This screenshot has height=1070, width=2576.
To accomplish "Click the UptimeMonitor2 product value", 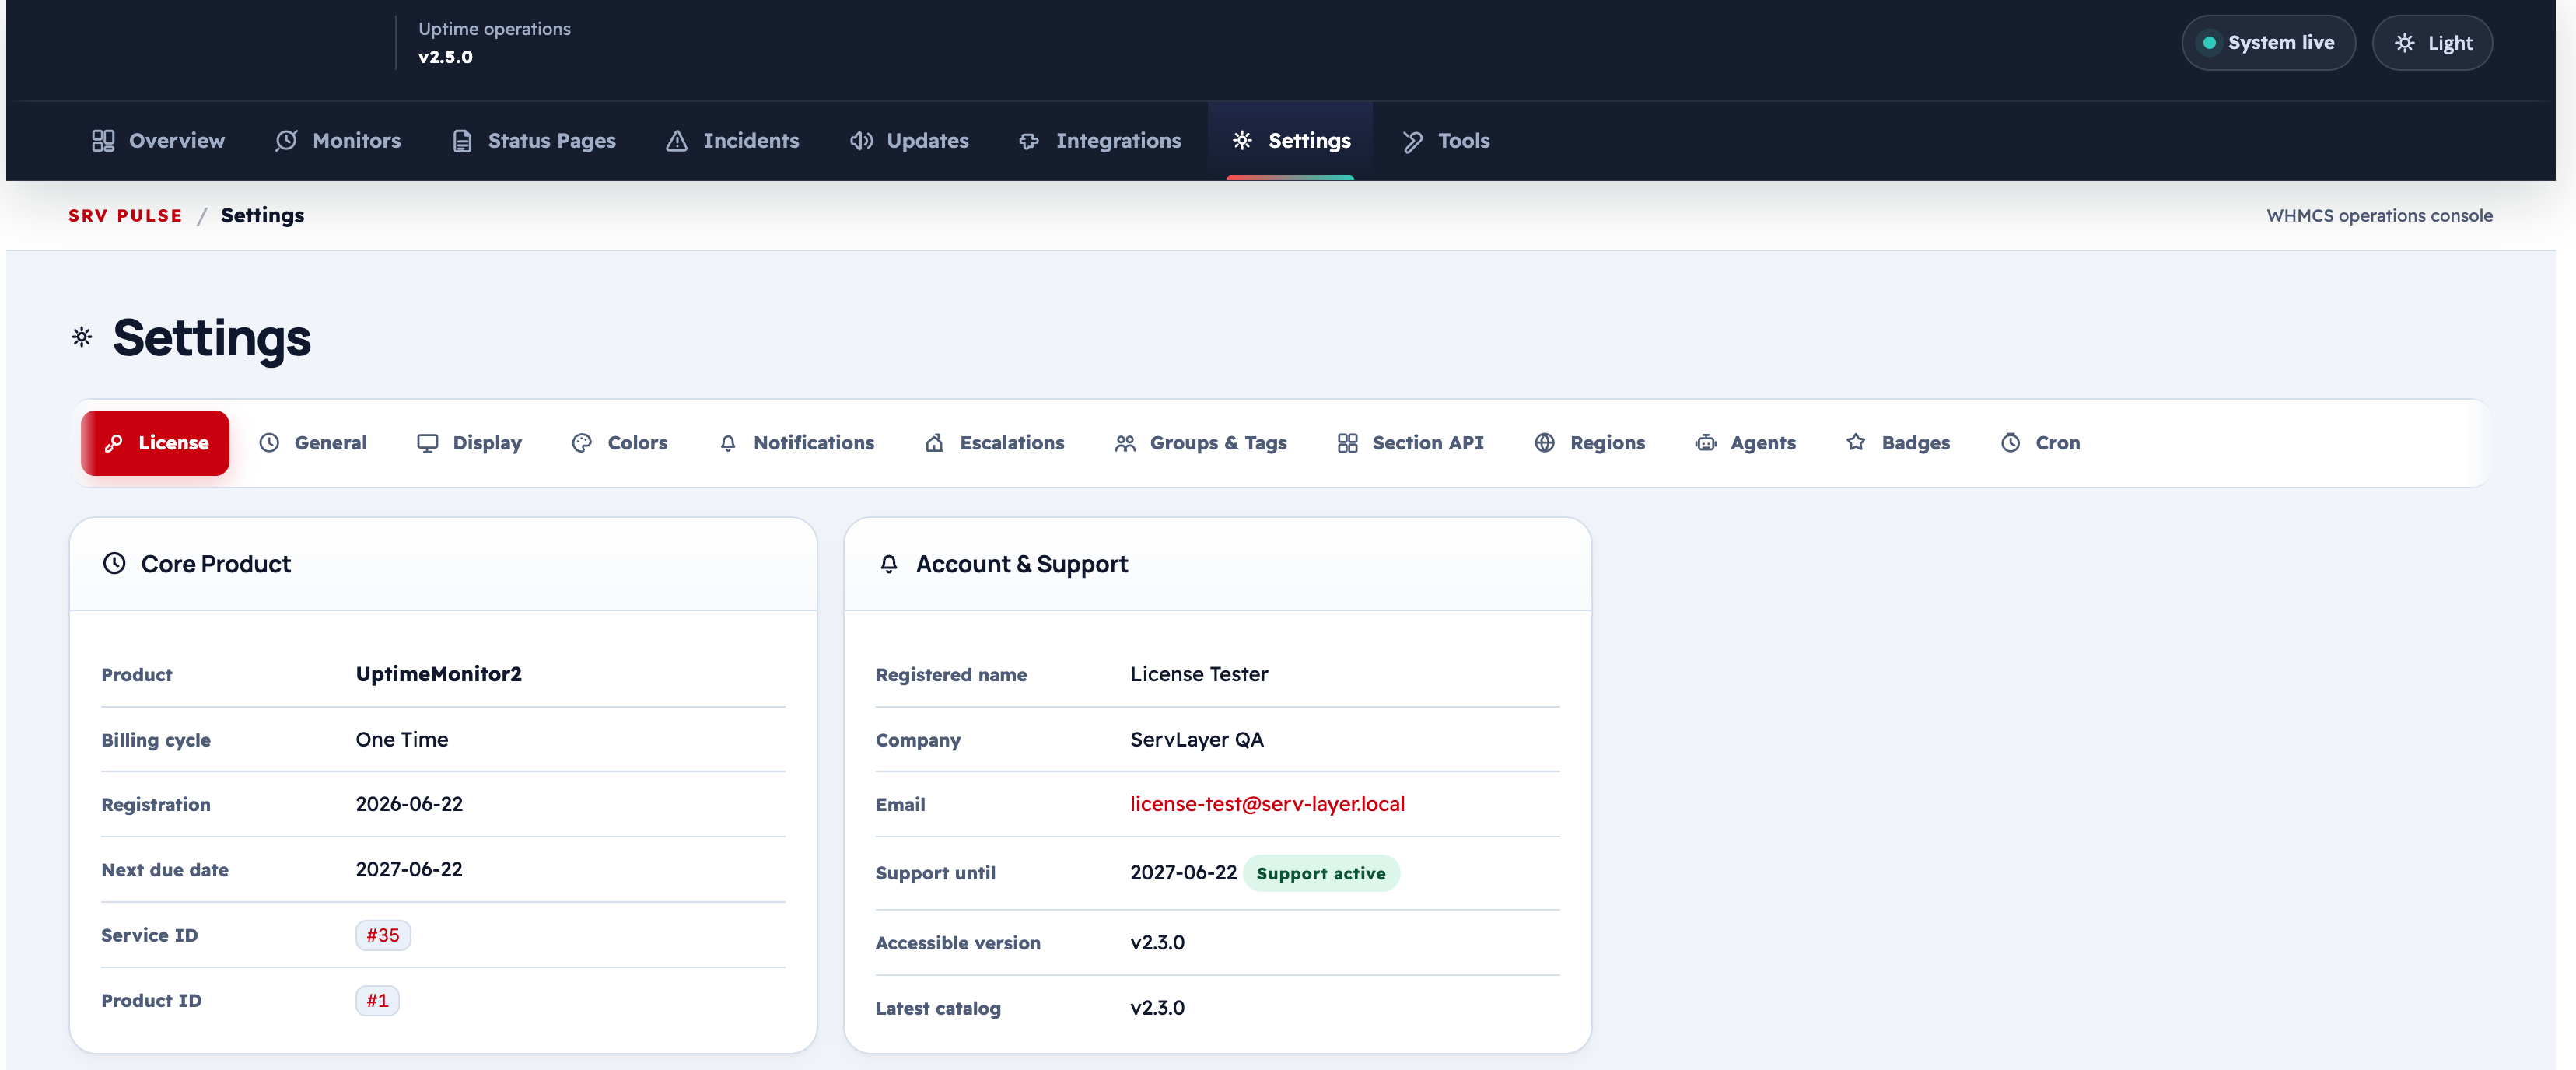I will click(439, 674).
